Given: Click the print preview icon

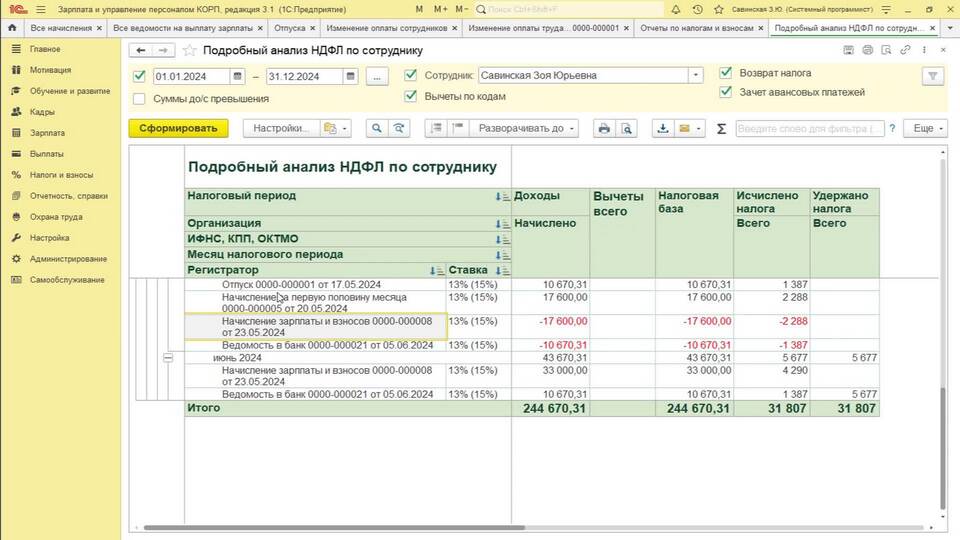Looking at the screenshot, I should (626, 129).
